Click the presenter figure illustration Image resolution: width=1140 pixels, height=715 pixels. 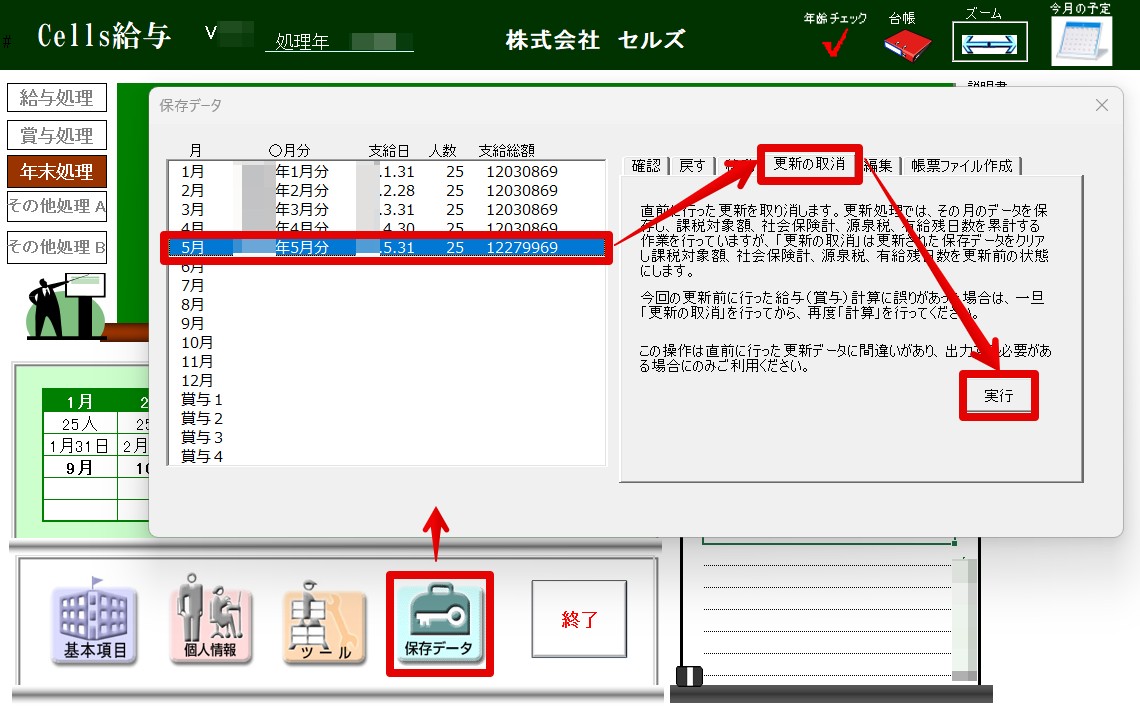coord(65,305)
